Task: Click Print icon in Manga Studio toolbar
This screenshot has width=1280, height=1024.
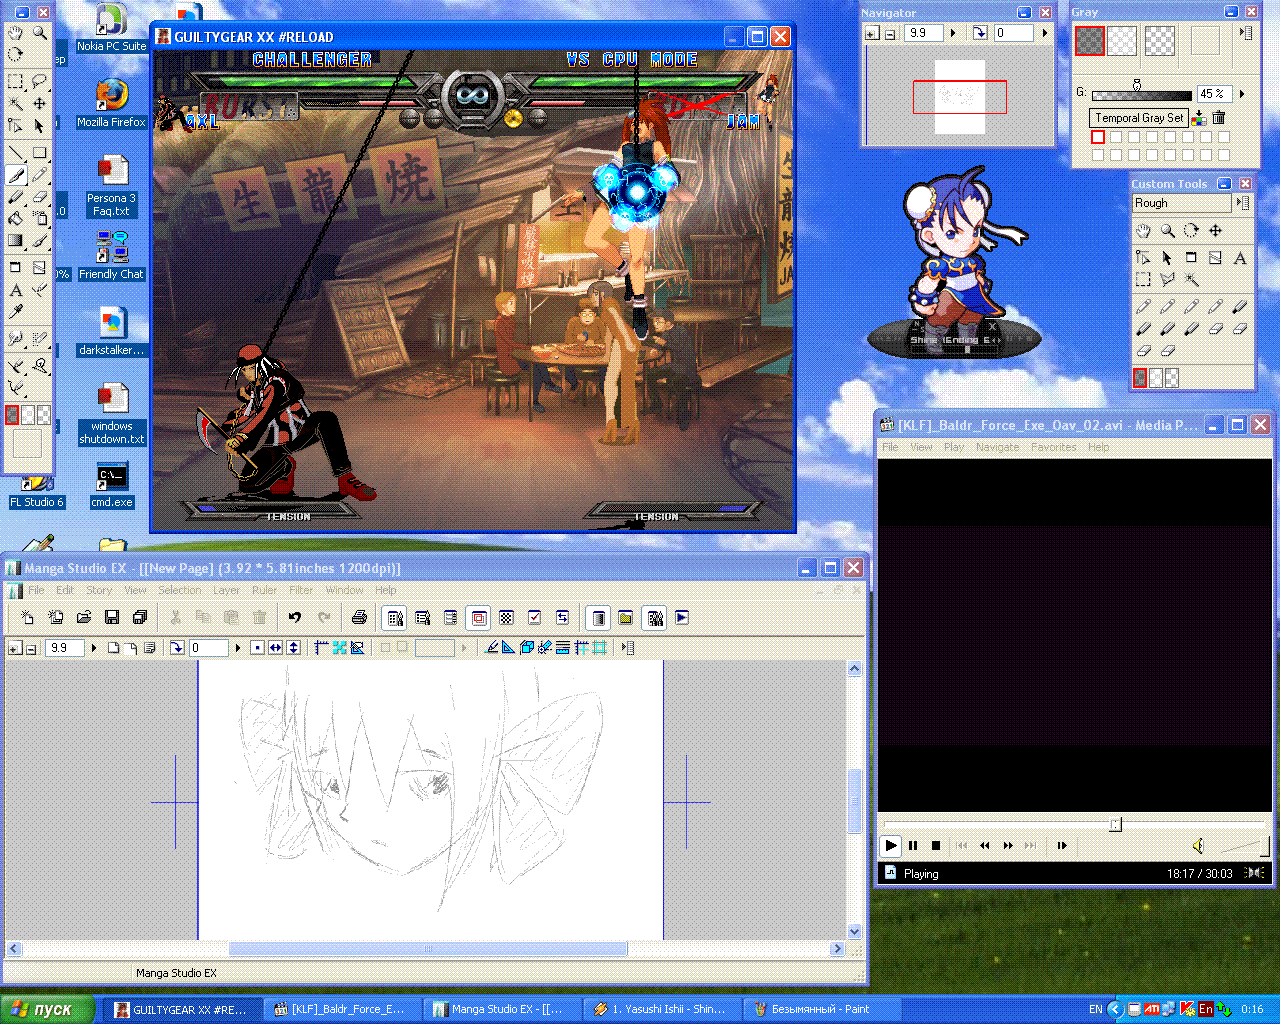Action: tap(359, 618)
